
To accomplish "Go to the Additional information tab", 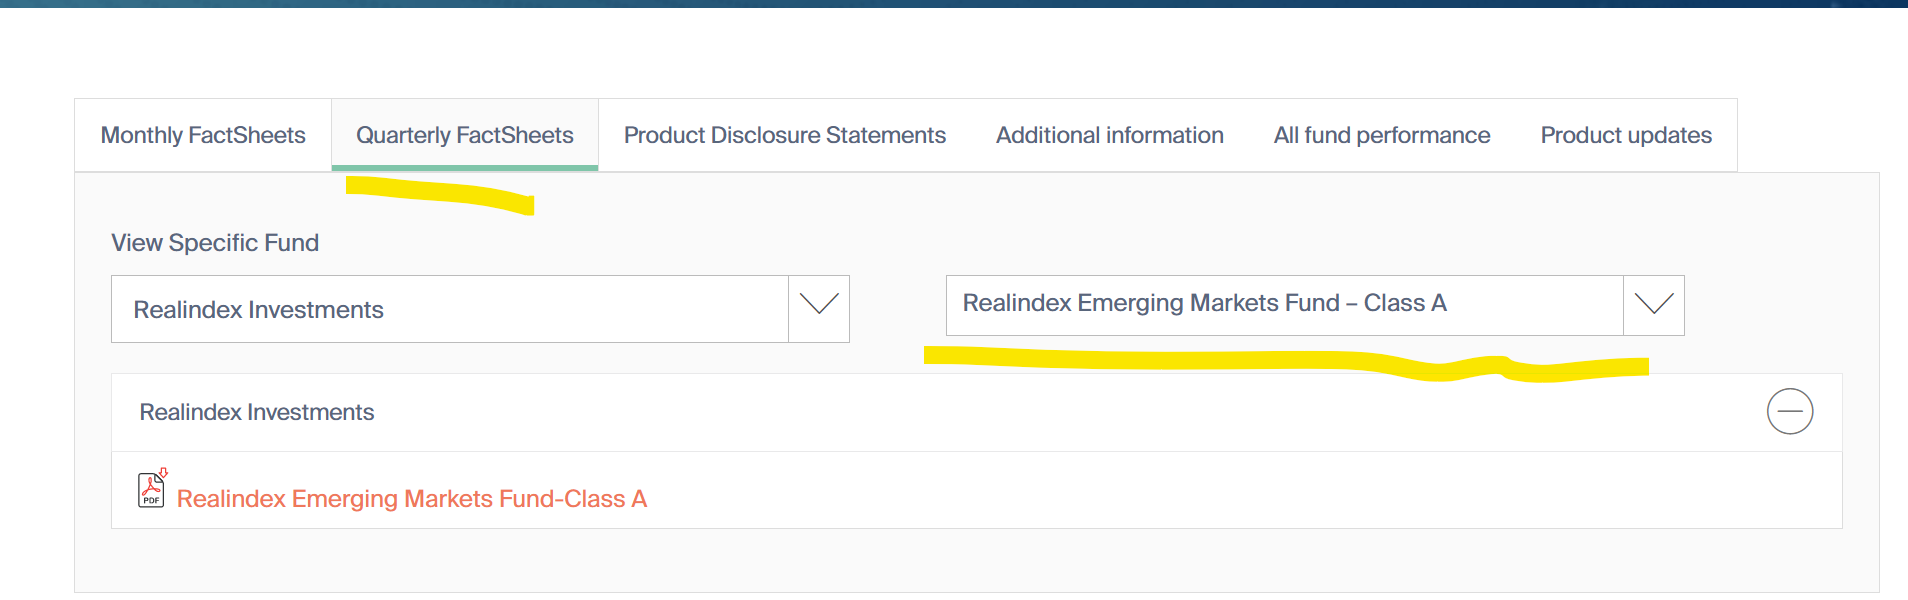I will pyautogui.click(x=1109, y=135).
